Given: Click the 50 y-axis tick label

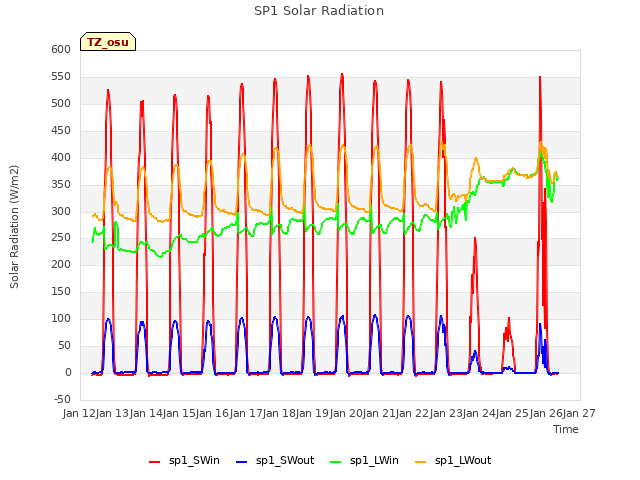Looking at the screenshot, I should 64,345.
